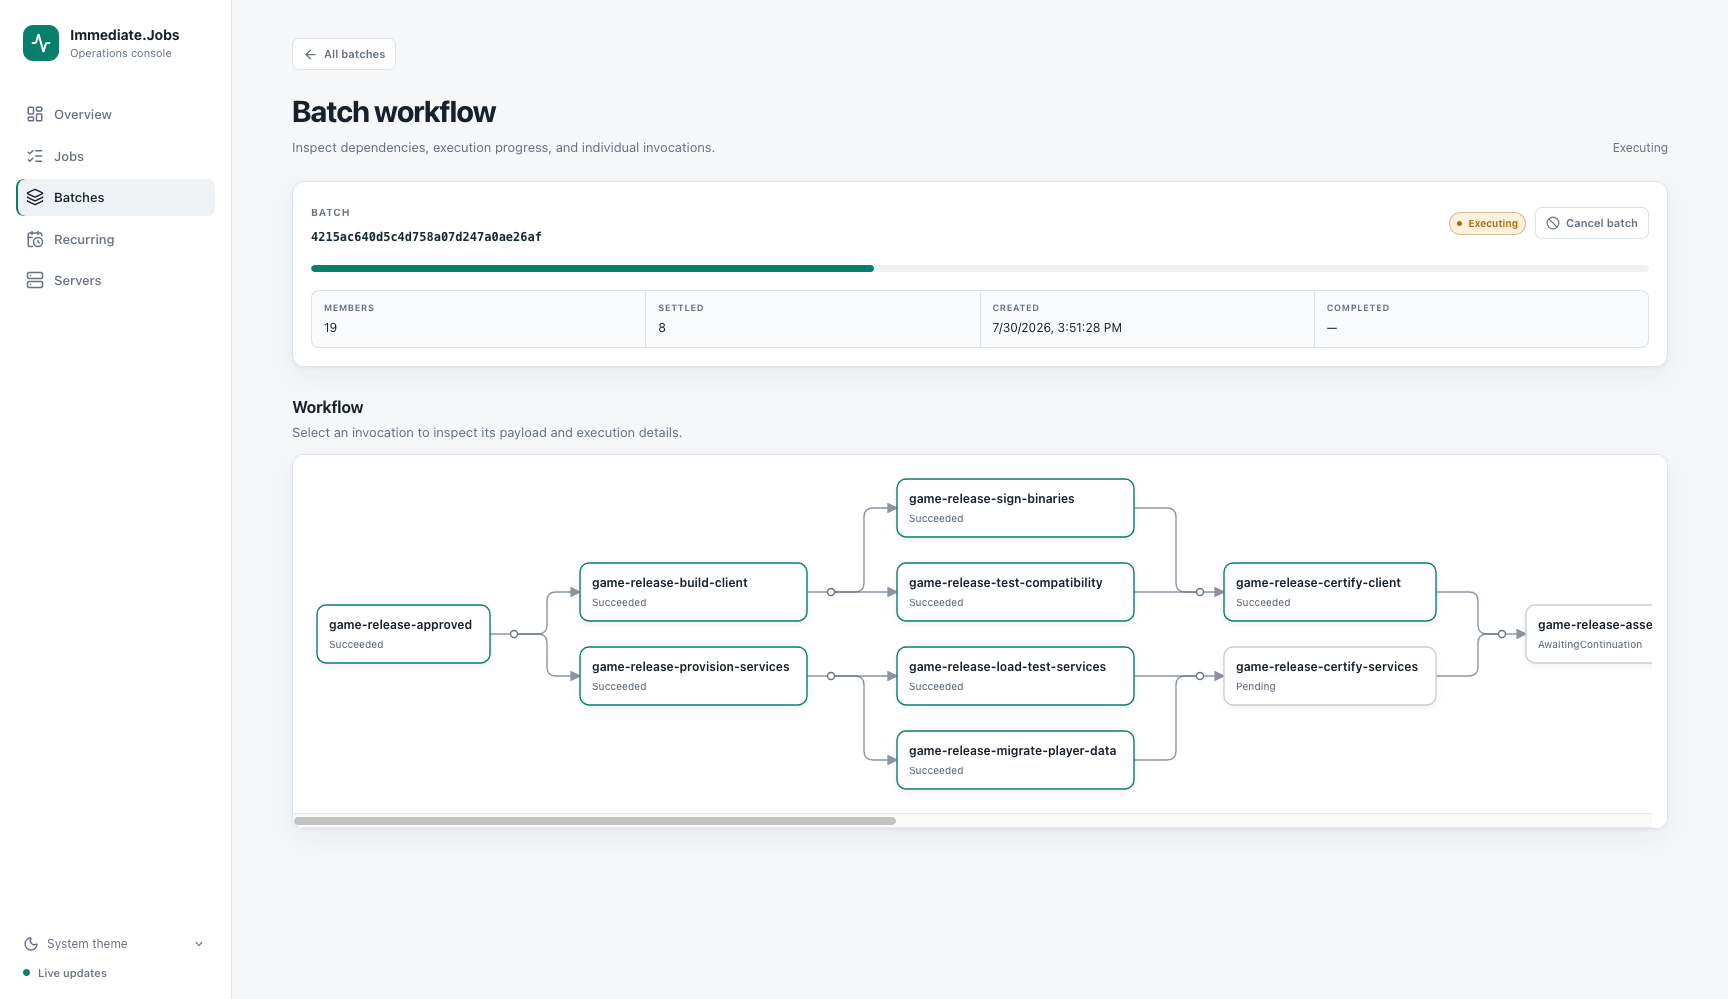Click the Batches stacked-layers icon
This screenshot has width=1728, height=999.
35,197
